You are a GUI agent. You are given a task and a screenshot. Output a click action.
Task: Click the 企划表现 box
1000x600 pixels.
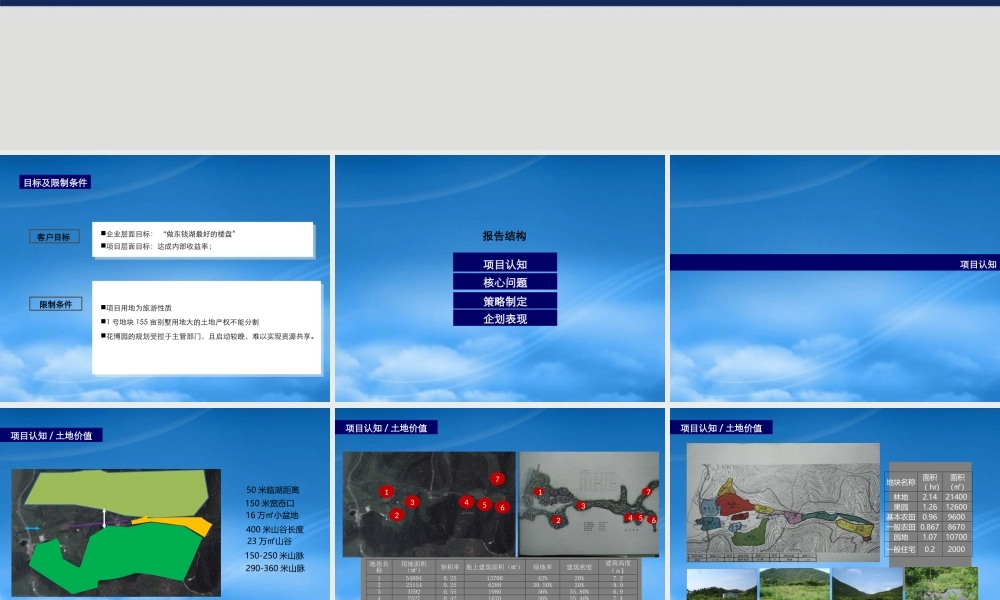coord(505,318)
